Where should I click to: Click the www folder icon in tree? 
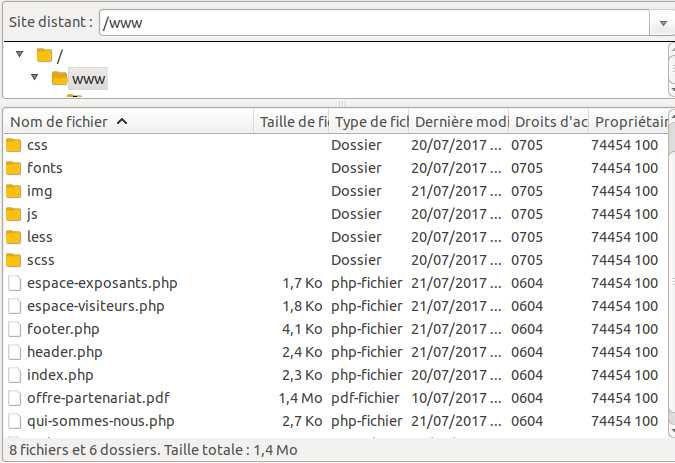[59, 78]
